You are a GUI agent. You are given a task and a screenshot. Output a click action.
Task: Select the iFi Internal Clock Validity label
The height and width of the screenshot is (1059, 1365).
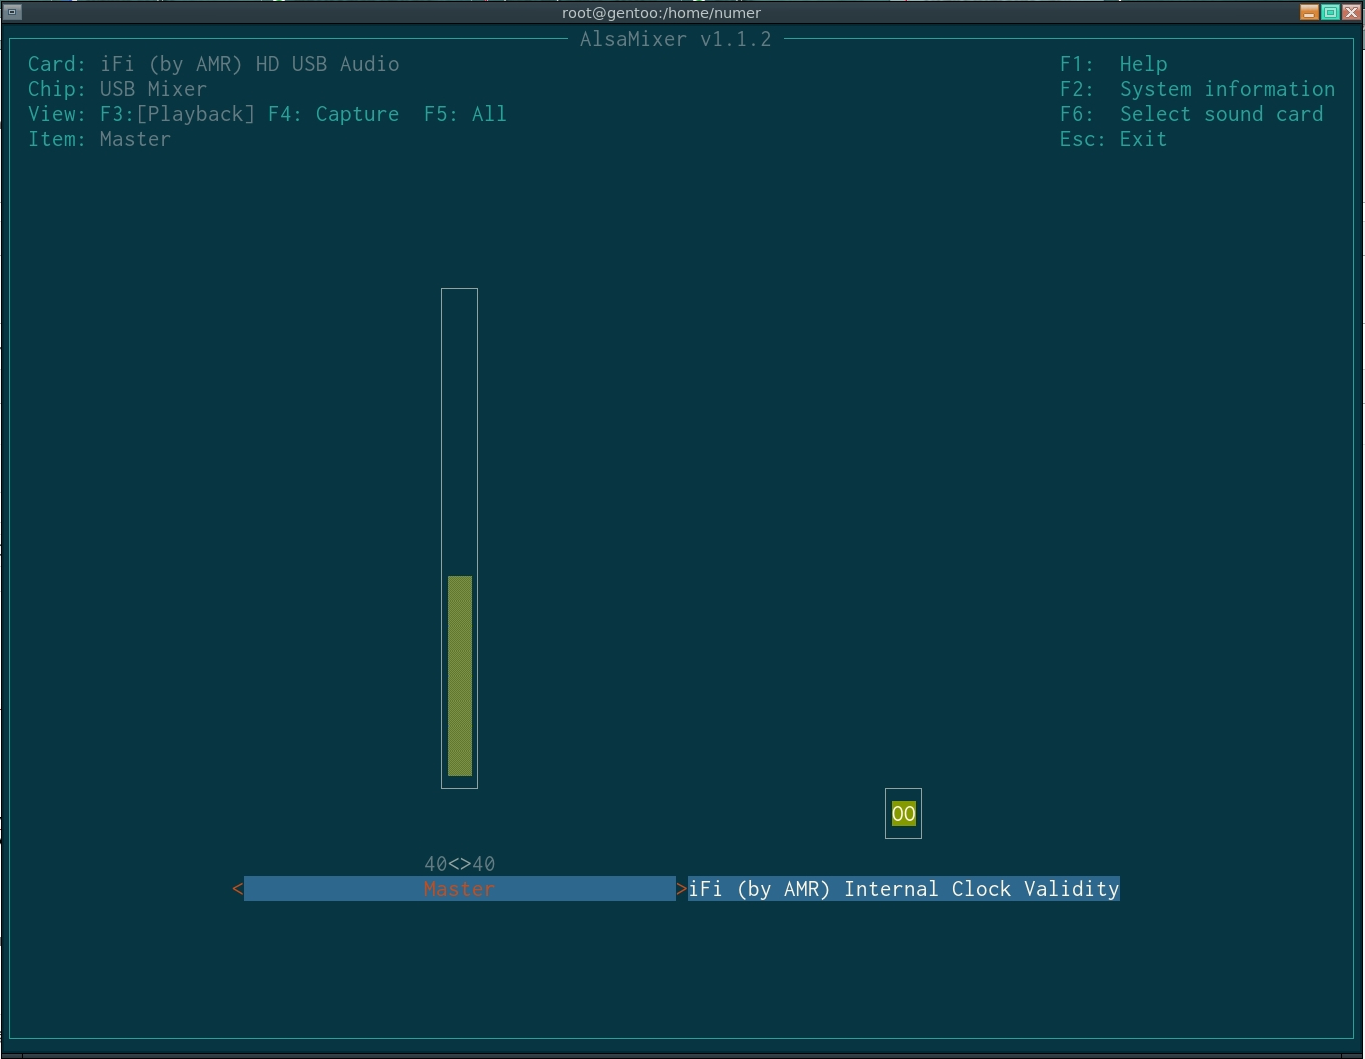click(904, 889)
